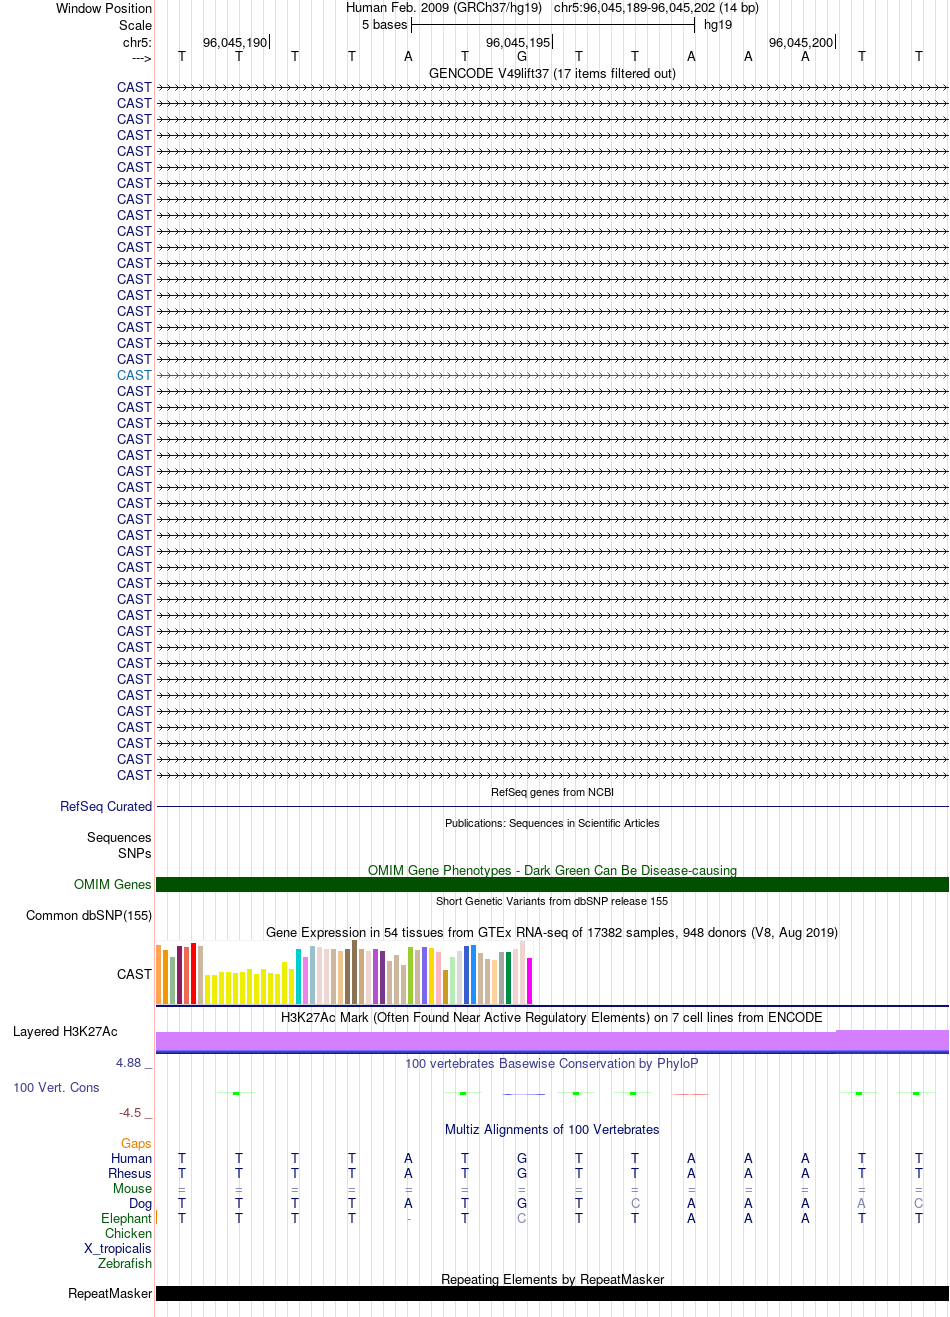Screen dimensions: 950x1317
Task: Click 'Repeating Elements by RepeatMasker' title
Action: point(552,1279)
